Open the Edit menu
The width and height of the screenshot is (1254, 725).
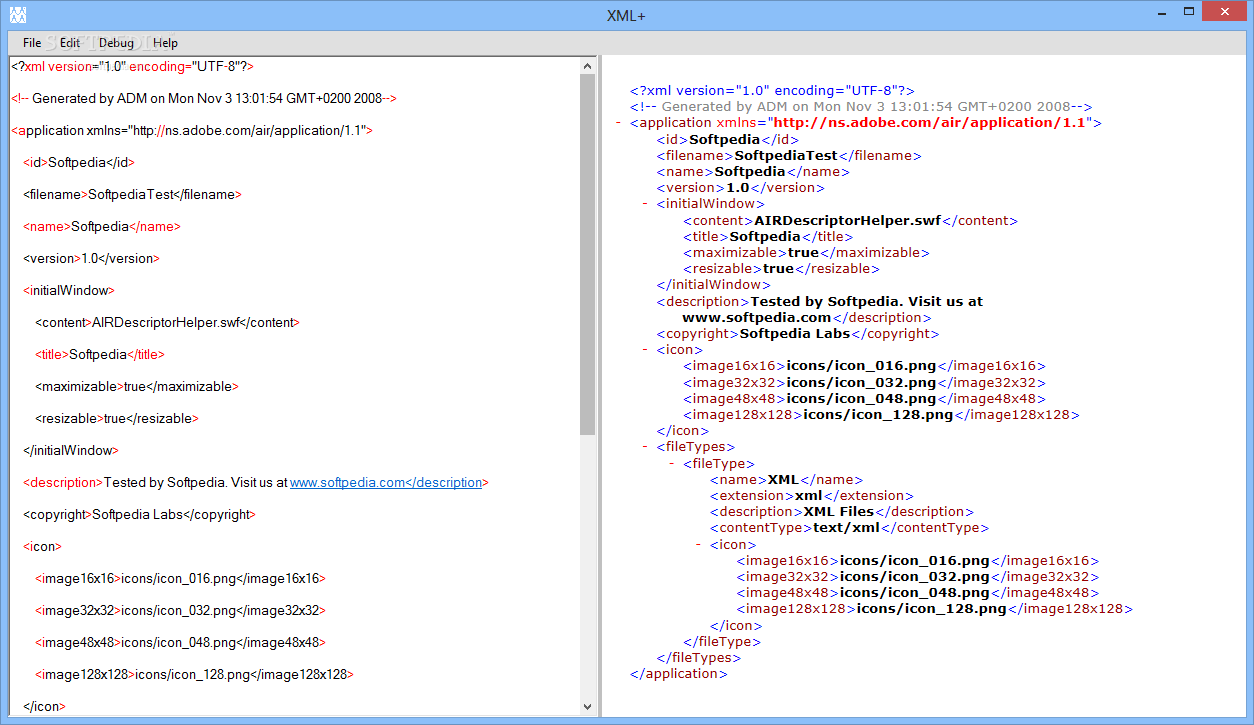click(69, 43)
